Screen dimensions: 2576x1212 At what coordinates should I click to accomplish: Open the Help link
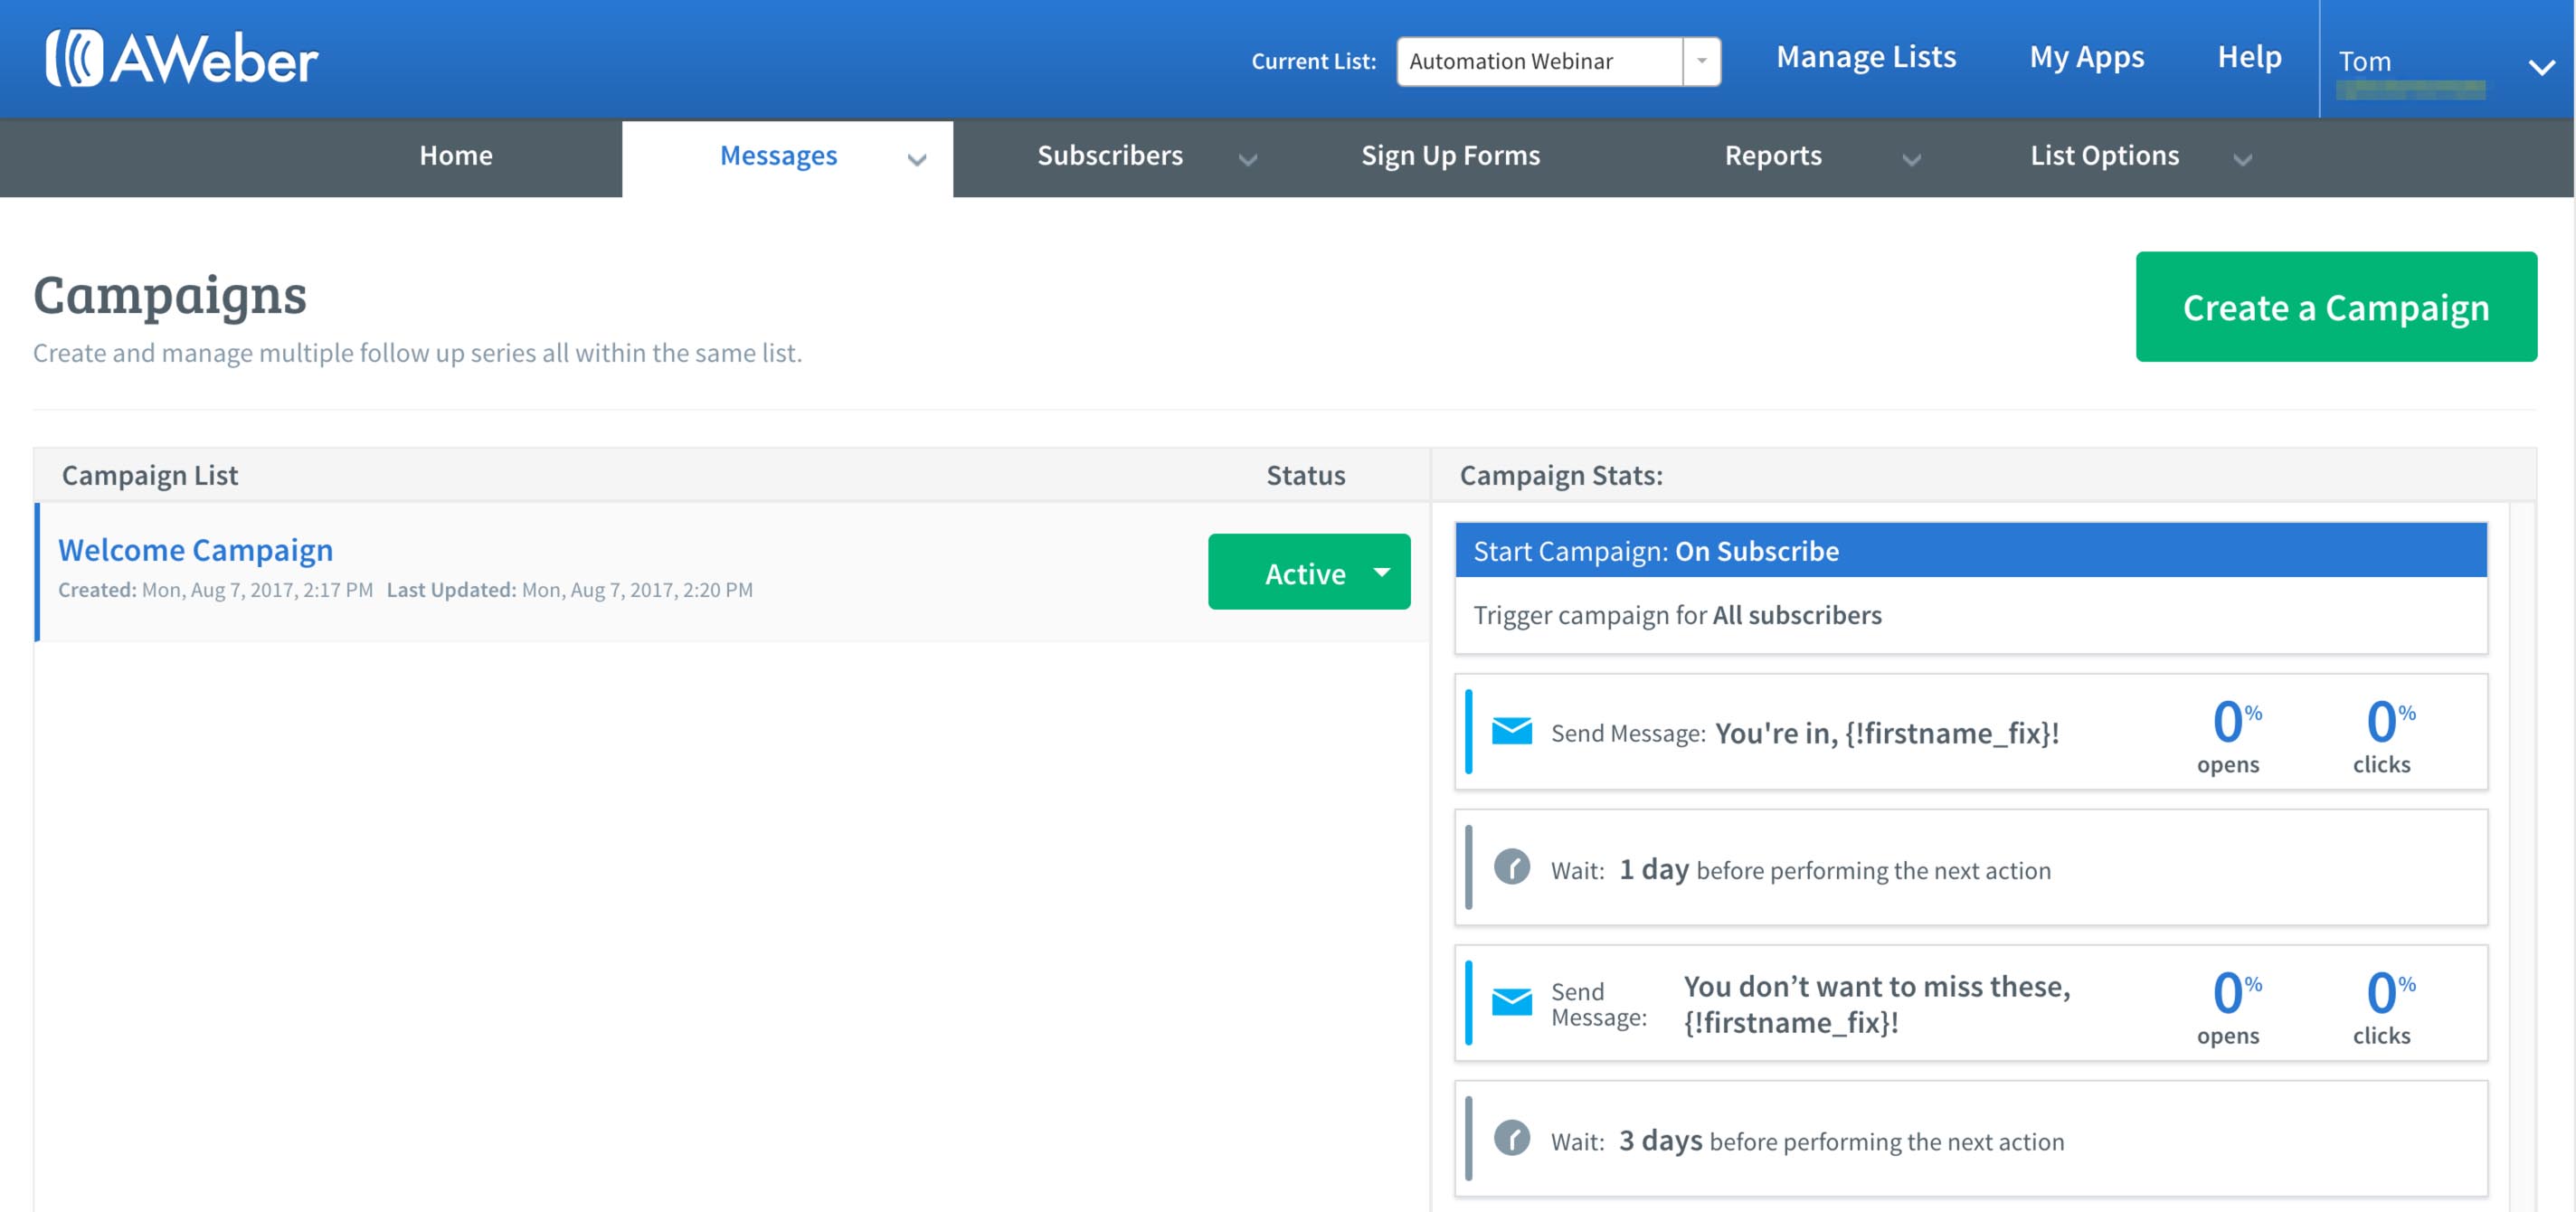pyautogui.click(x=2249, y=57)
